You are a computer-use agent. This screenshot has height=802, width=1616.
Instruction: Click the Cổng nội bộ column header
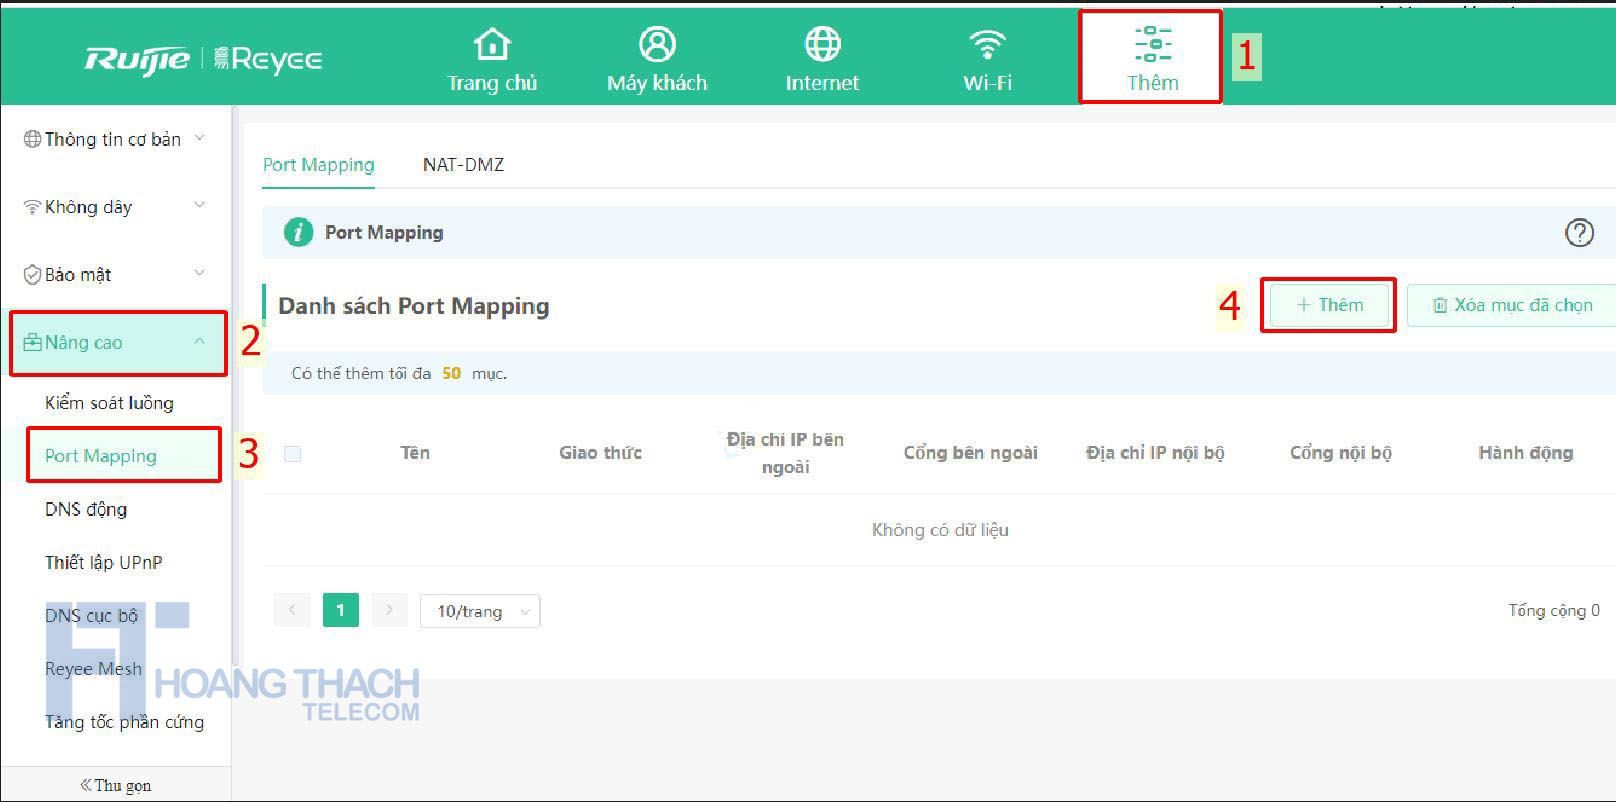click(1340, 453)
